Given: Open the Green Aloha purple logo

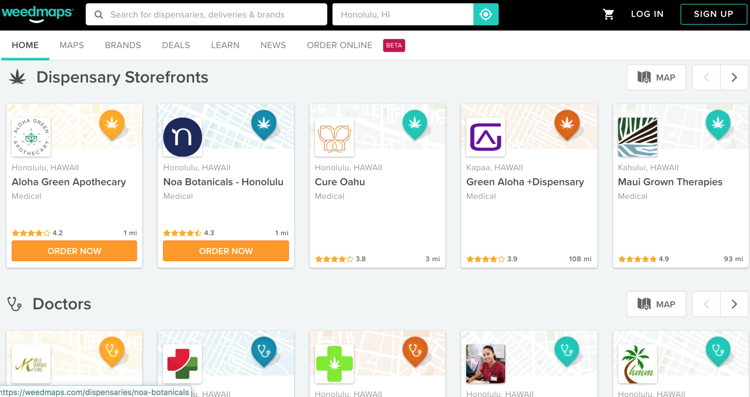Looking at the screenshot, I should pyautogui.click(x=485, y=137).
